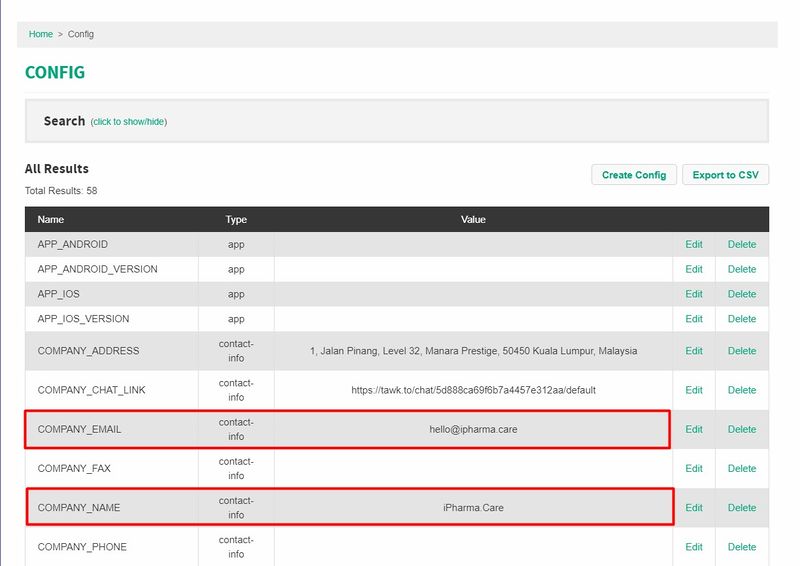
Task: Select the tawk.to chat link value
Action: [473, 390]
